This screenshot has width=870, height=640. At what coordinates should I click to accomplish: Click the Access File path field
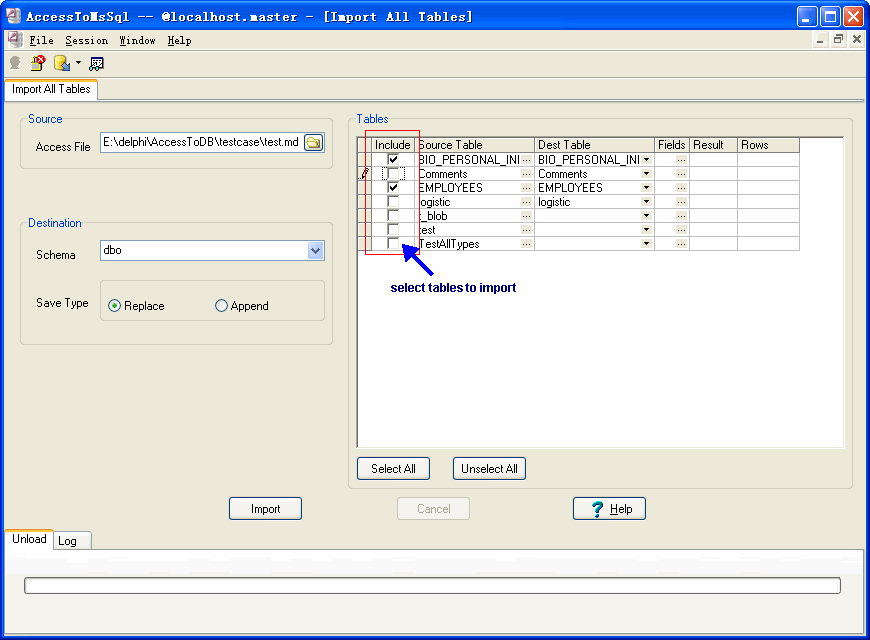tap(201, 143)
